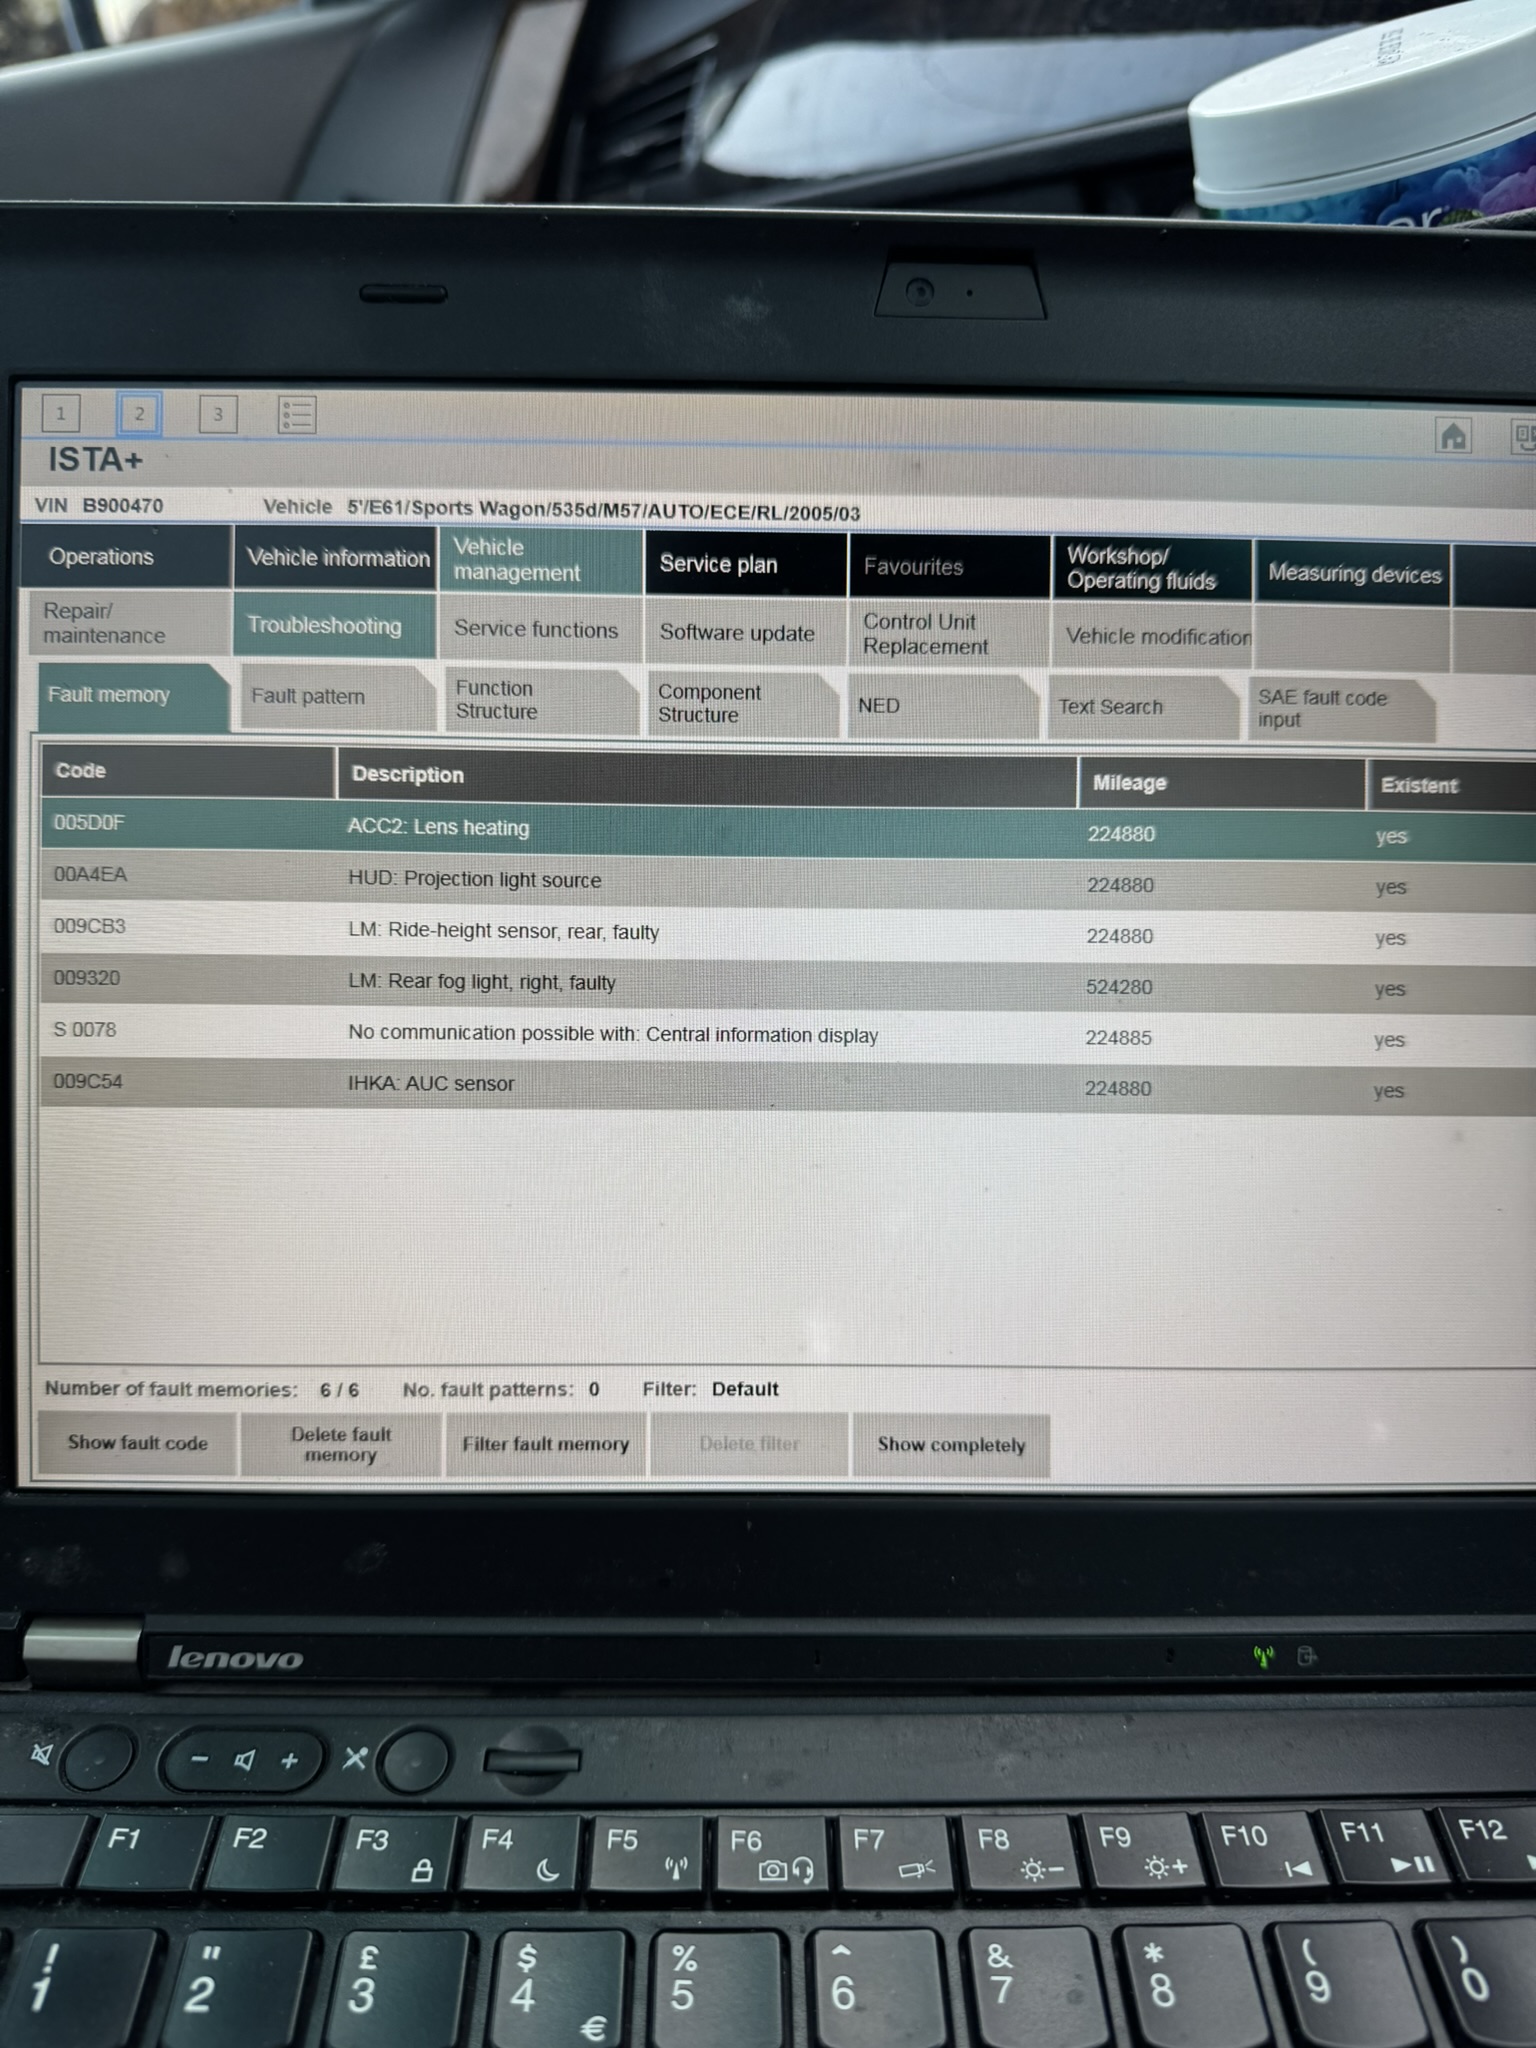1536x2048 pixels.
Task: Open Service functions sub-tab
Action: pos(541,629)
